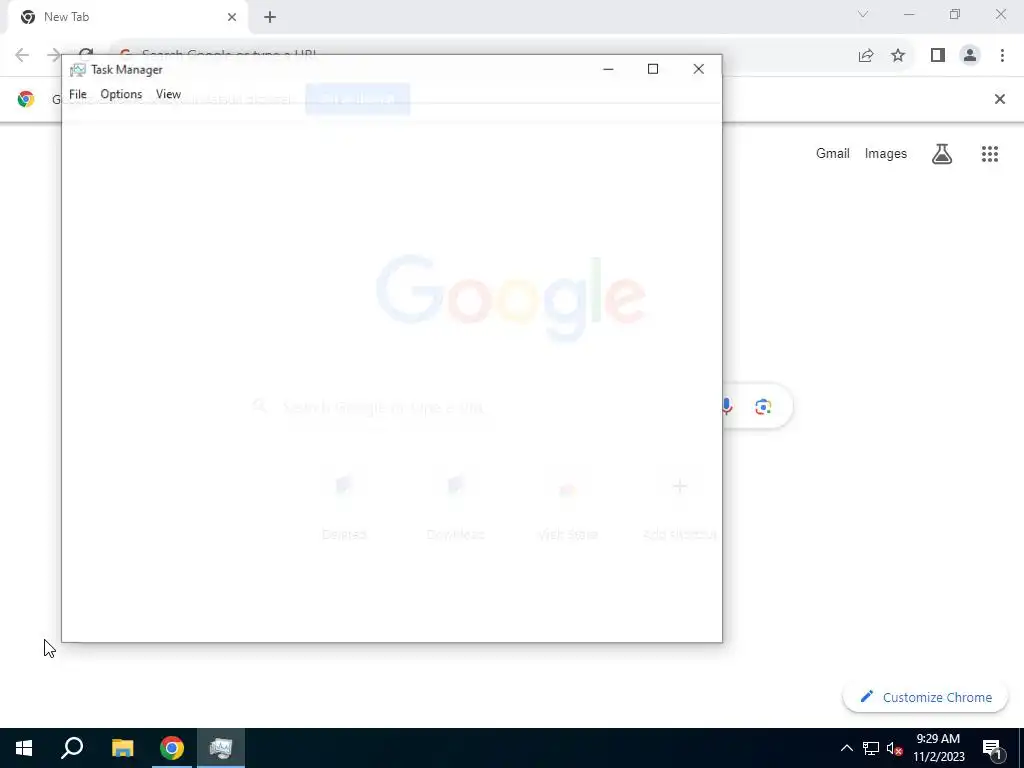Switch to Chrome from the taskbar
The width and height of the screenshot is (1024, 768).
pos(172,748)
